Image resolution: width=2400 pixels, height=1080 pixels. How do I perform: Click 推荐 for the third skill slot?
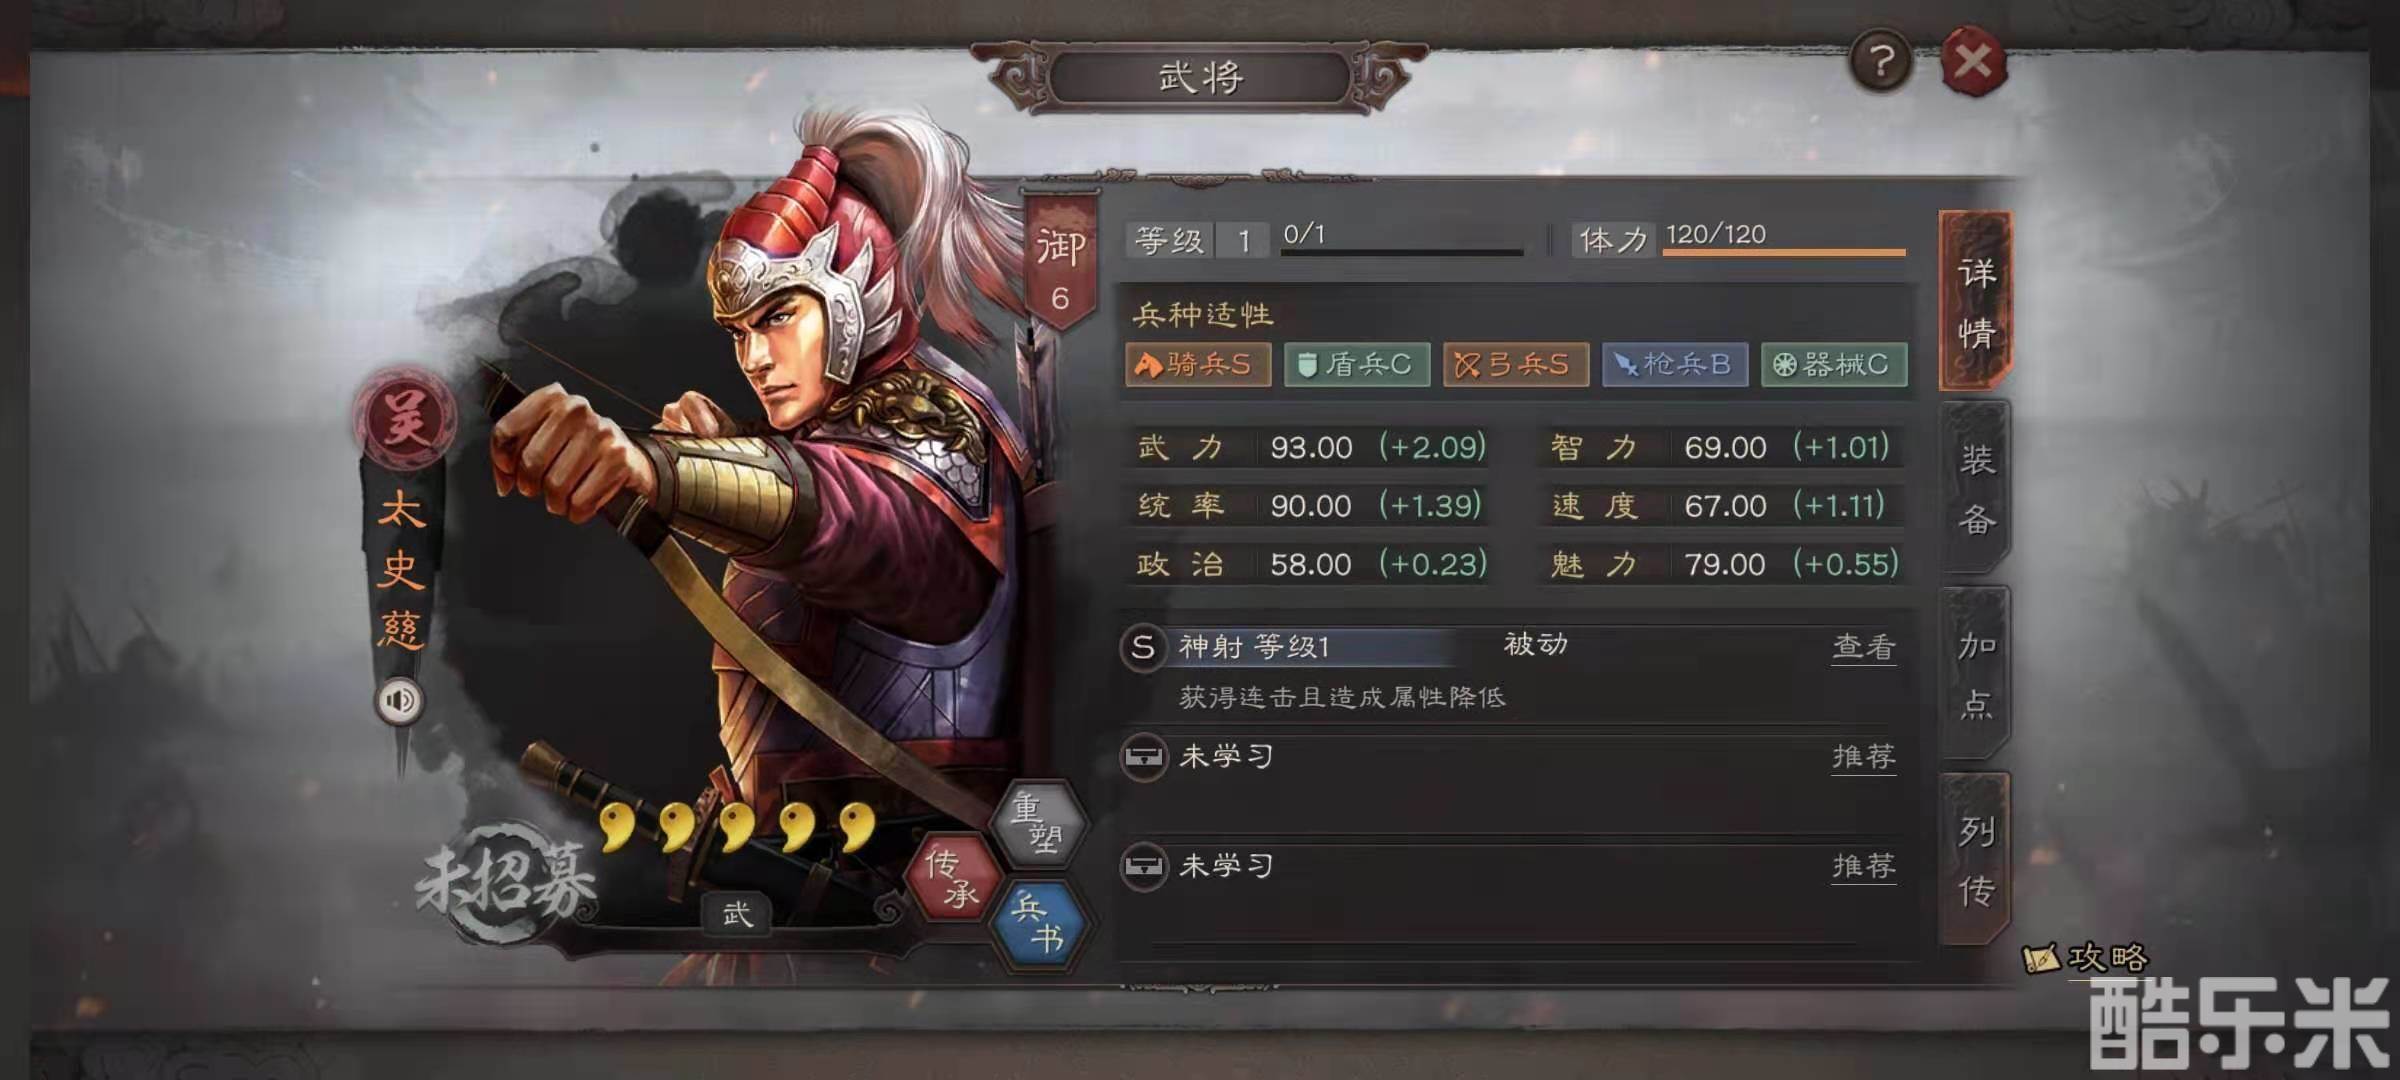pos(1863,866)
